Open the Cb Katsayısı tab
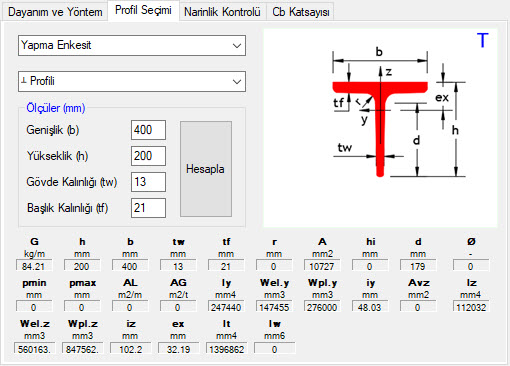Image resolution: width=510 pixels, height=366 pixels. 301,12
